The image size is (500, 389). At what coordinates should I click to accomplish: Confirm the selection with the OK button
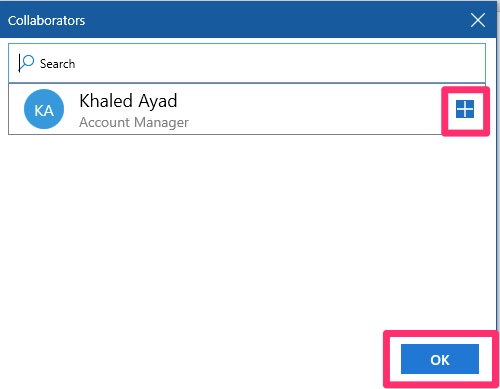(440, 359)
